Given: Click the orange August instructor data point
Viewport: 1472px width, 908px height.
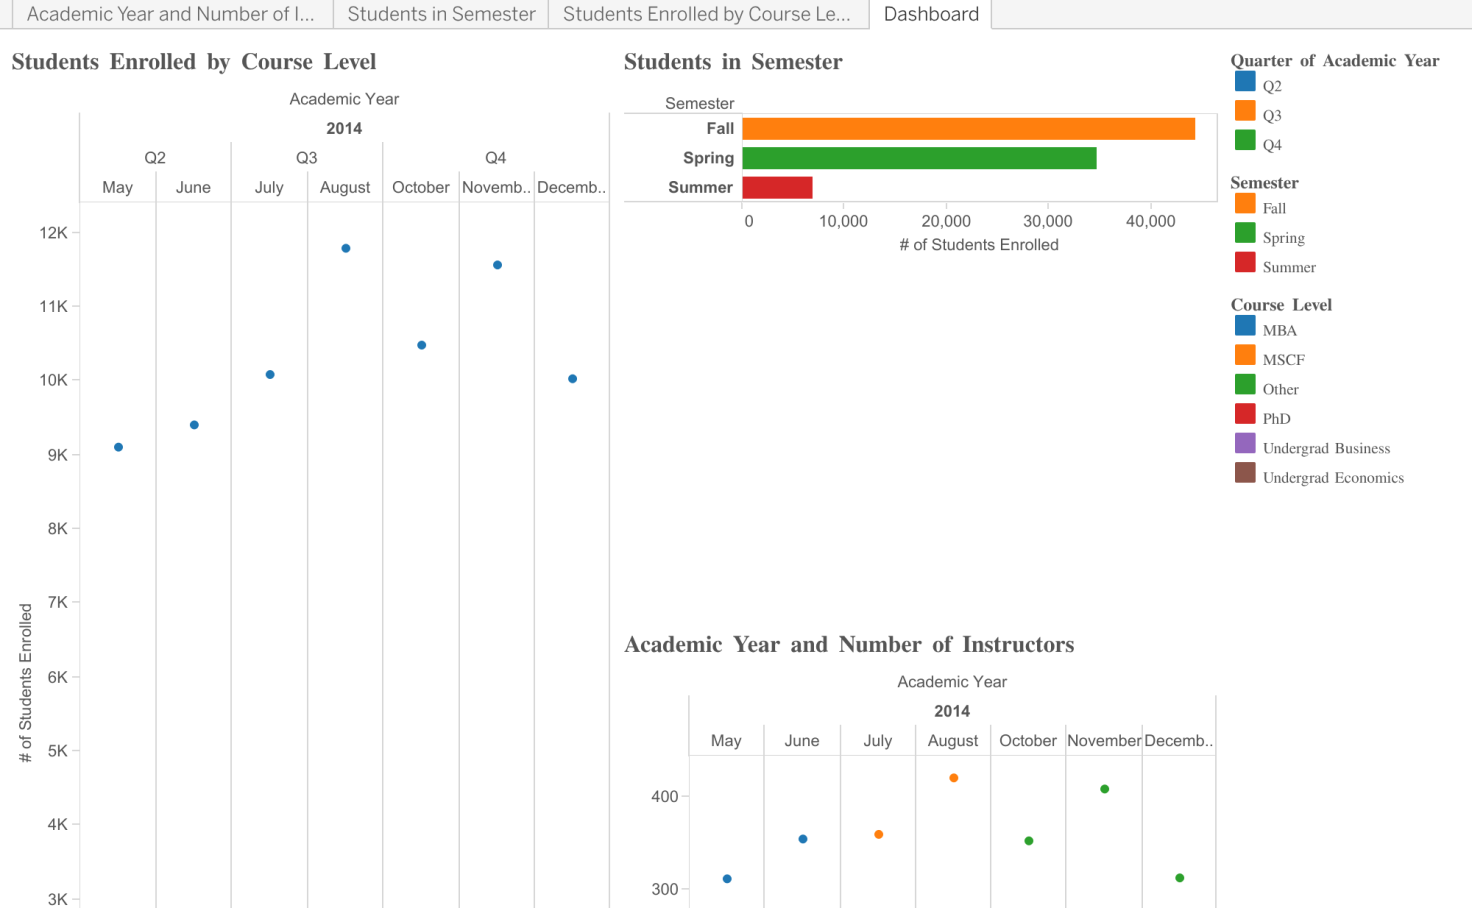Looking at the screenshot, I should click(953, 776).
